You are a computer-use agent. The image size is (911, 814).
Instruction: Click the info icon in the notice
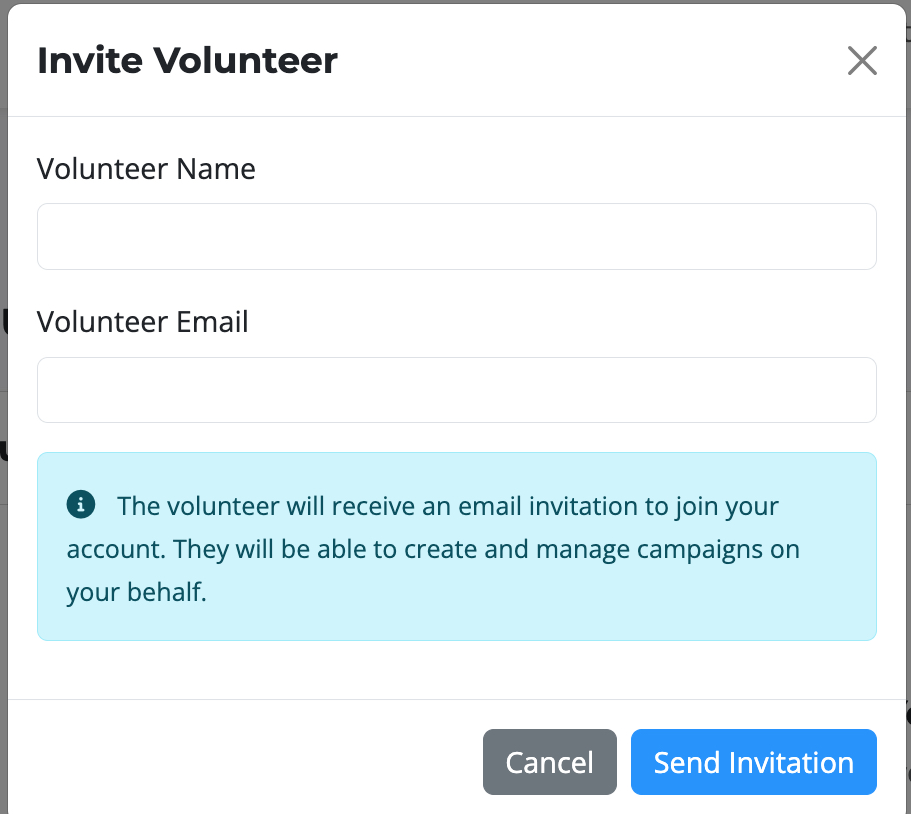pos(81,505)
